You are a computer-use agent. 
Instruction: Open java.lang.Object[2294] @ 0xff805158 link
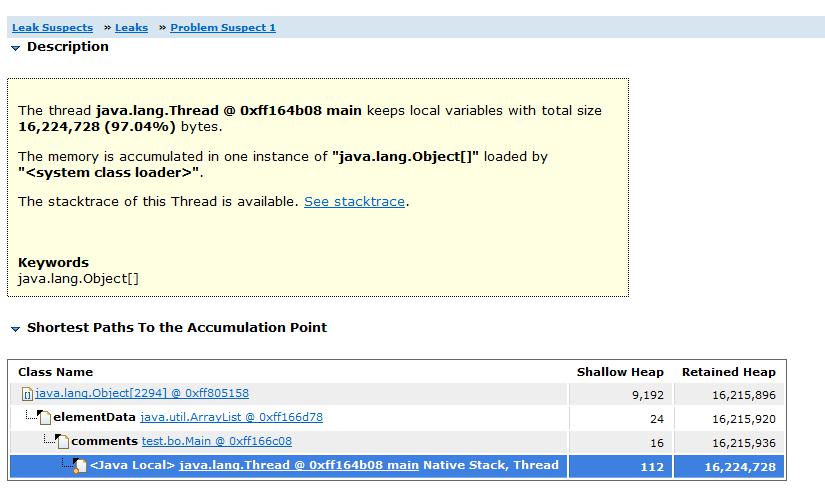click(142, 394)
